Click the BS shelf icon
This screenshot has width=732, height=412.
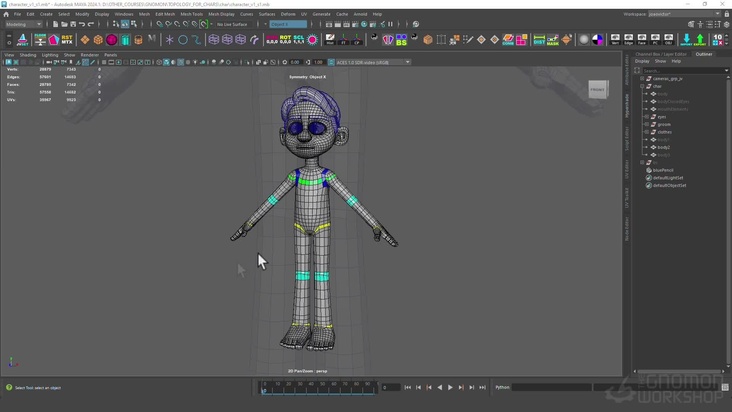401,40
